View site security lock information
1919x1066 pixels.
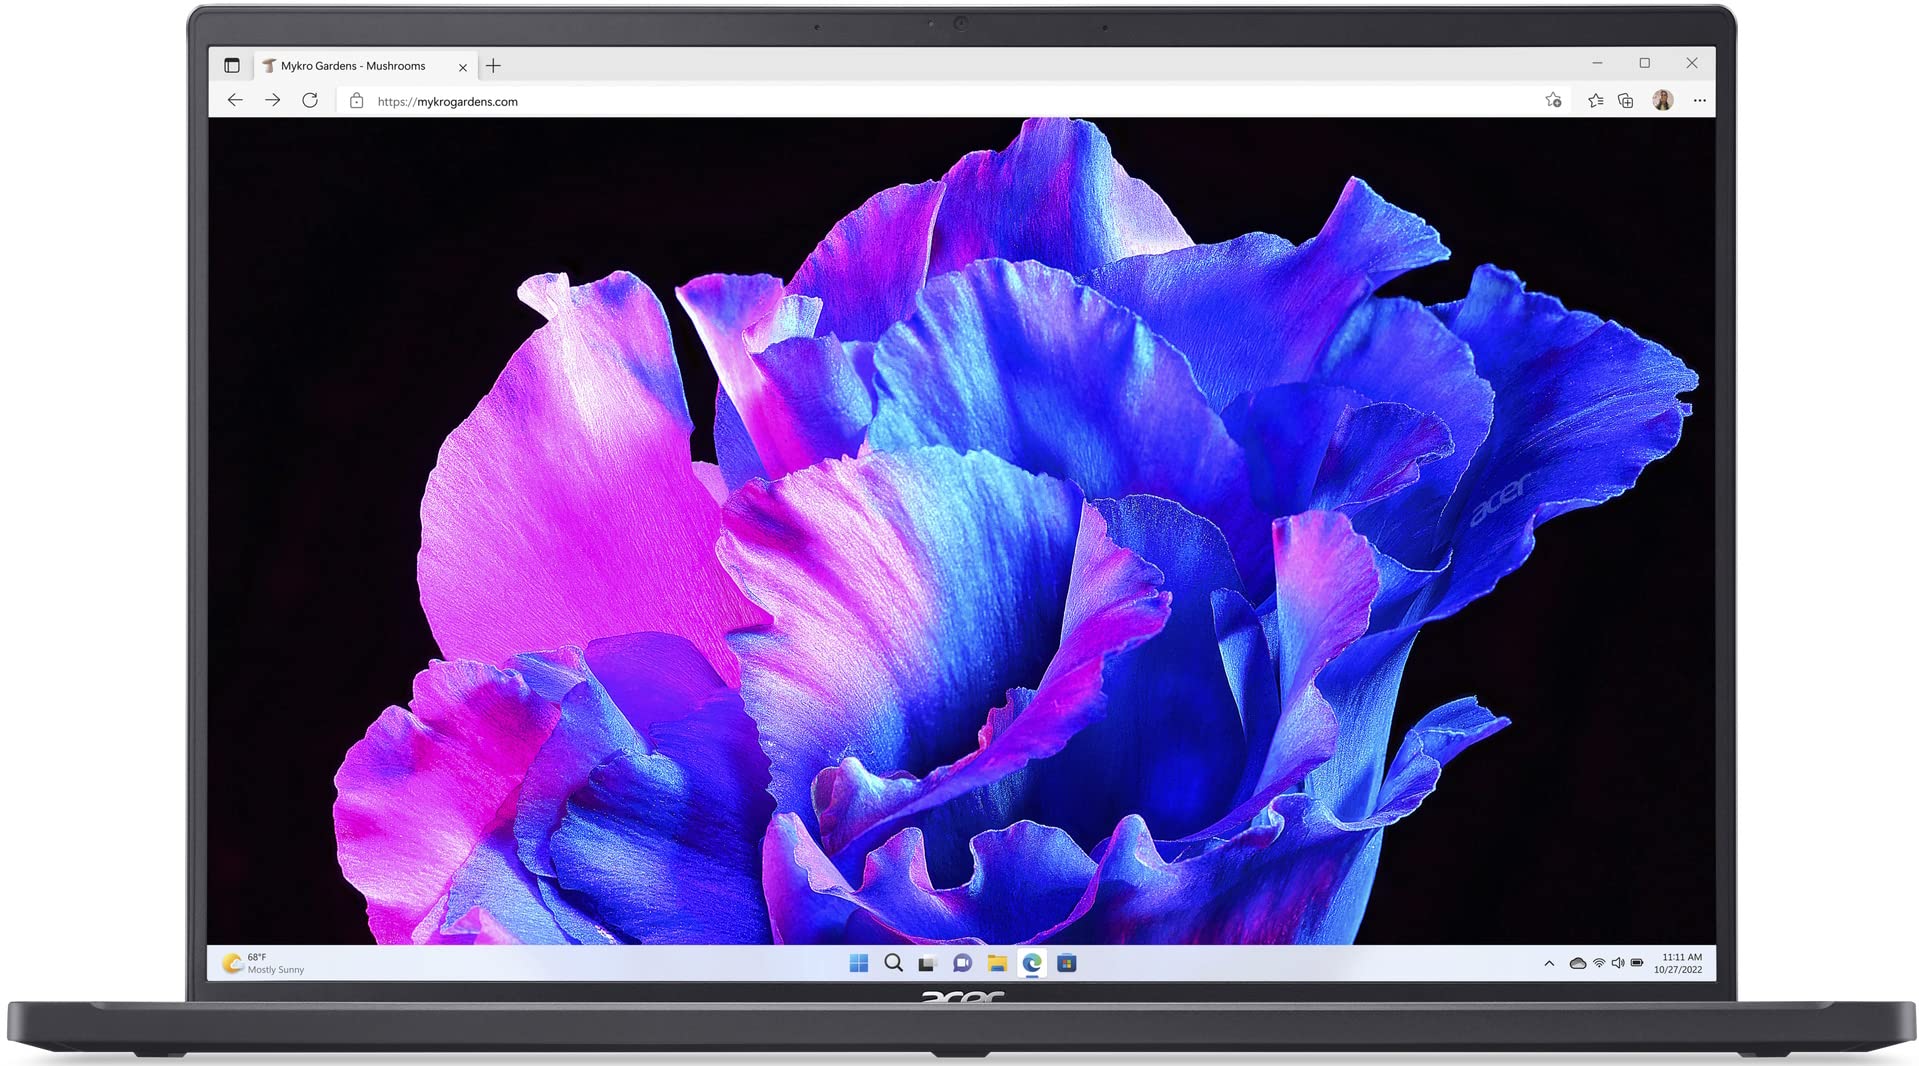tap(357, 101)
